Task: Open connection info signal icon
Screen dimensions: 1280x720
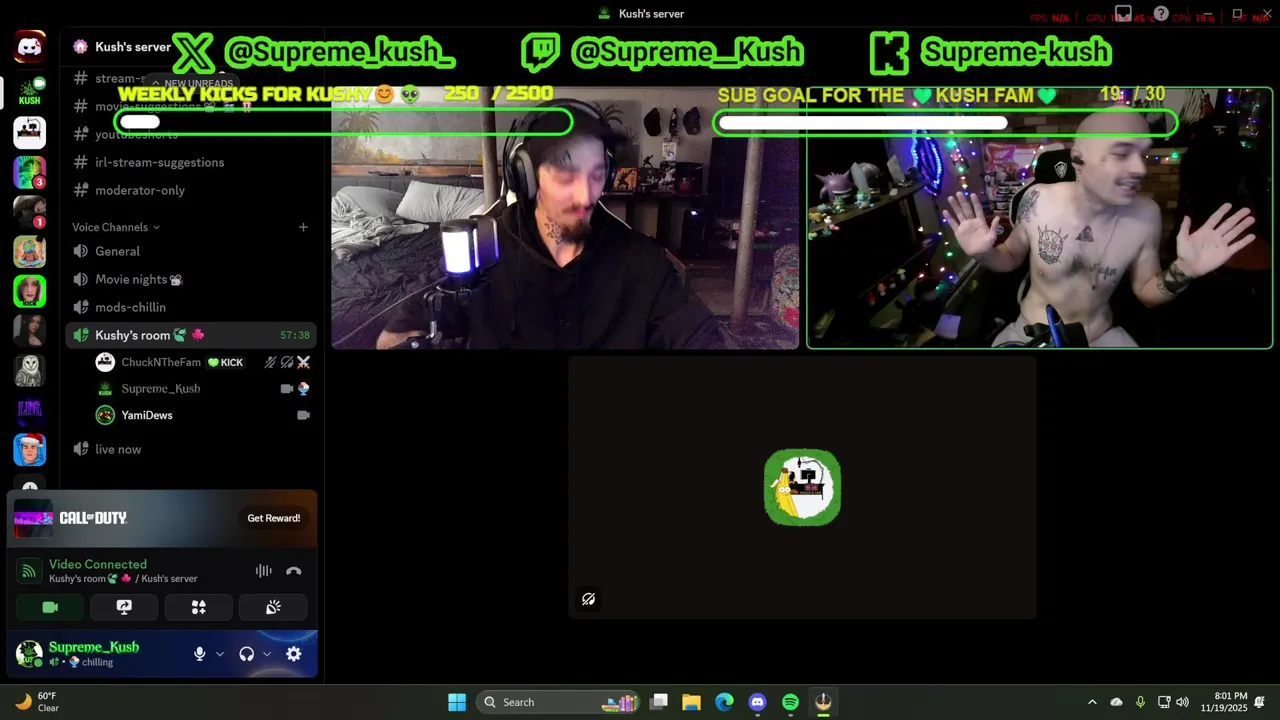Action: tap(29, 571)
